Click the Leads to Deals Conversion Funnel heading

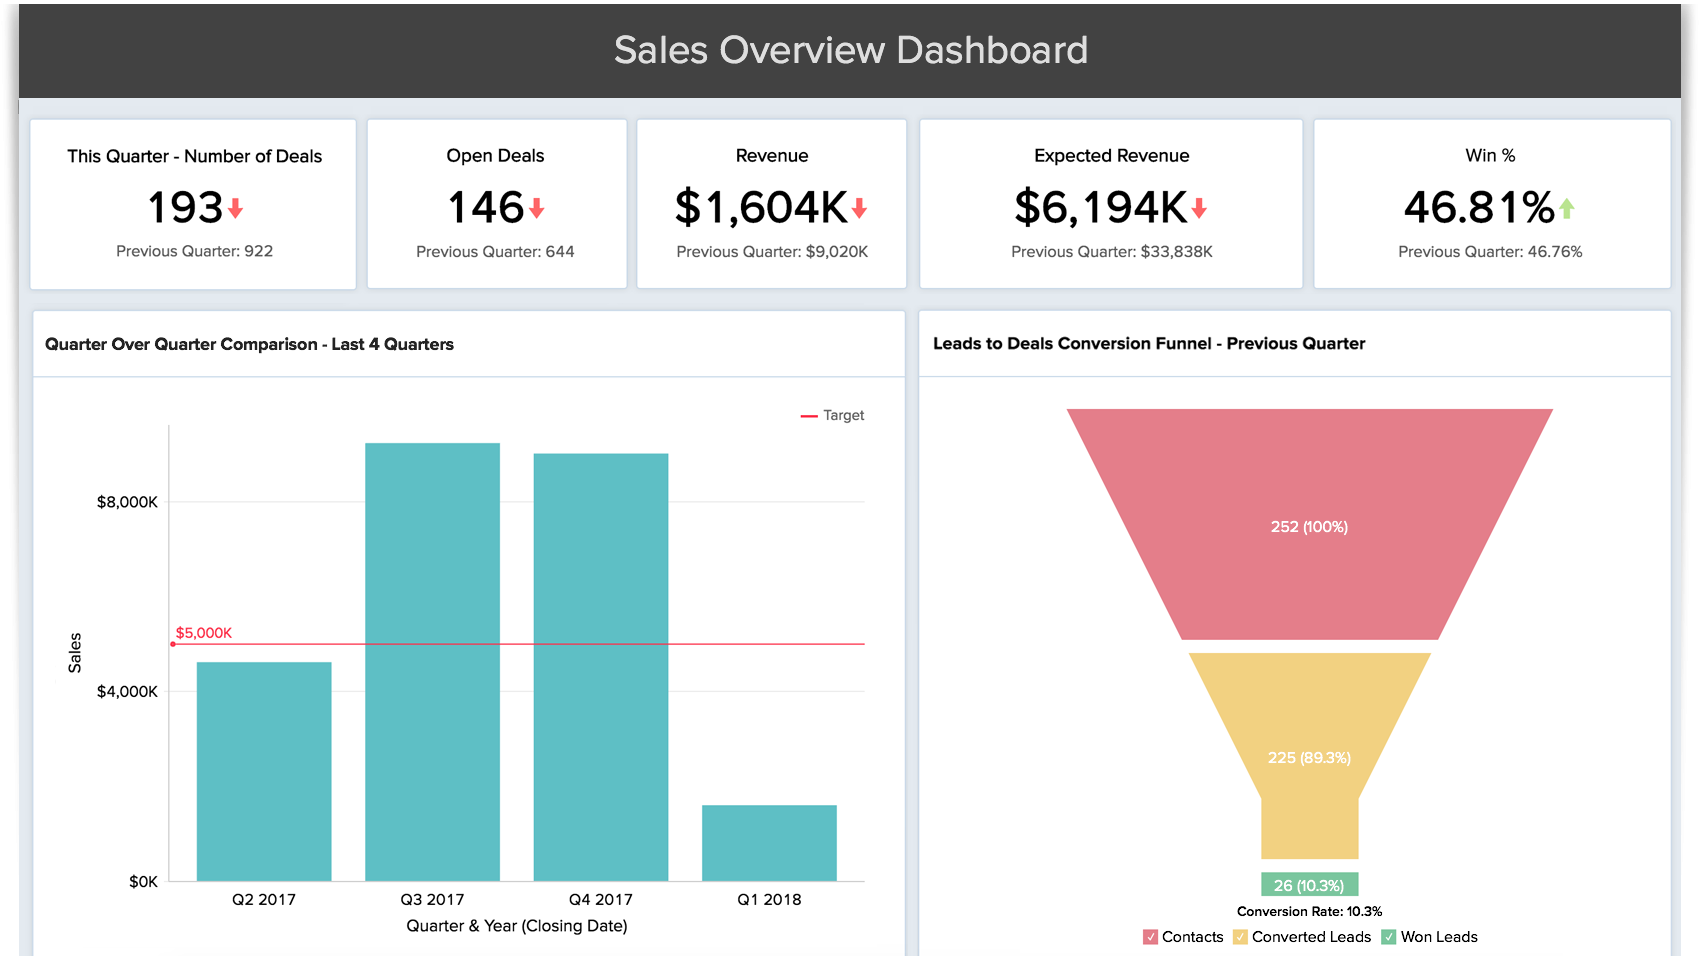[x=1149, y=344]
